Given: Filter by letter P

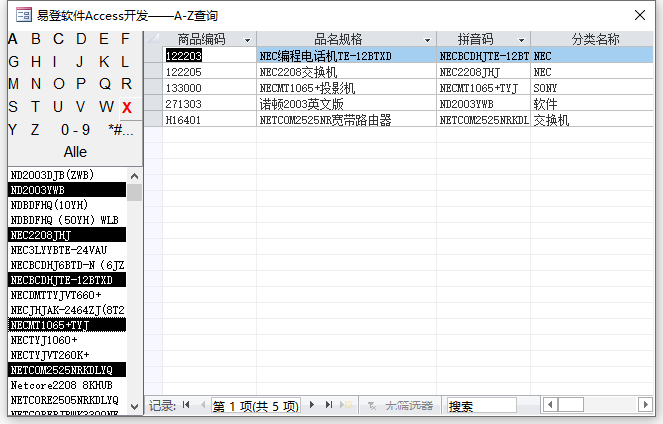Looking at the screenshot, I should coord(81,84).
